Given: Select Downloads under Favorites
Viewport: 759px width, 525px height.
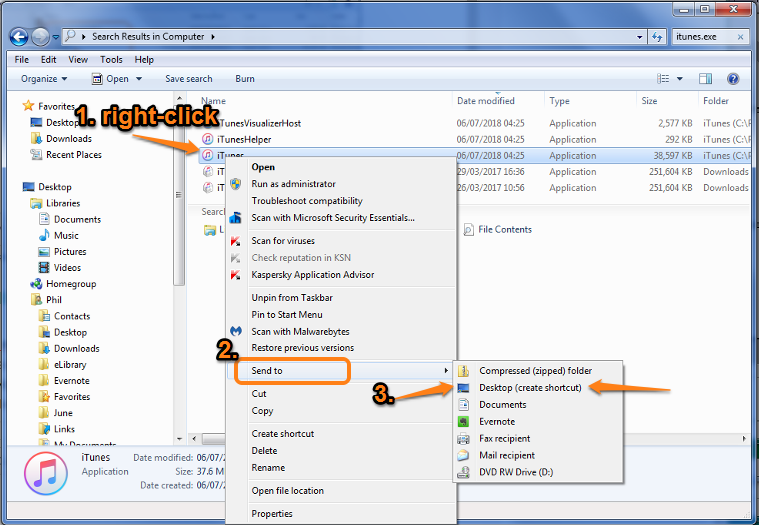Looking at the screenshot, I should tap(69, 139).
